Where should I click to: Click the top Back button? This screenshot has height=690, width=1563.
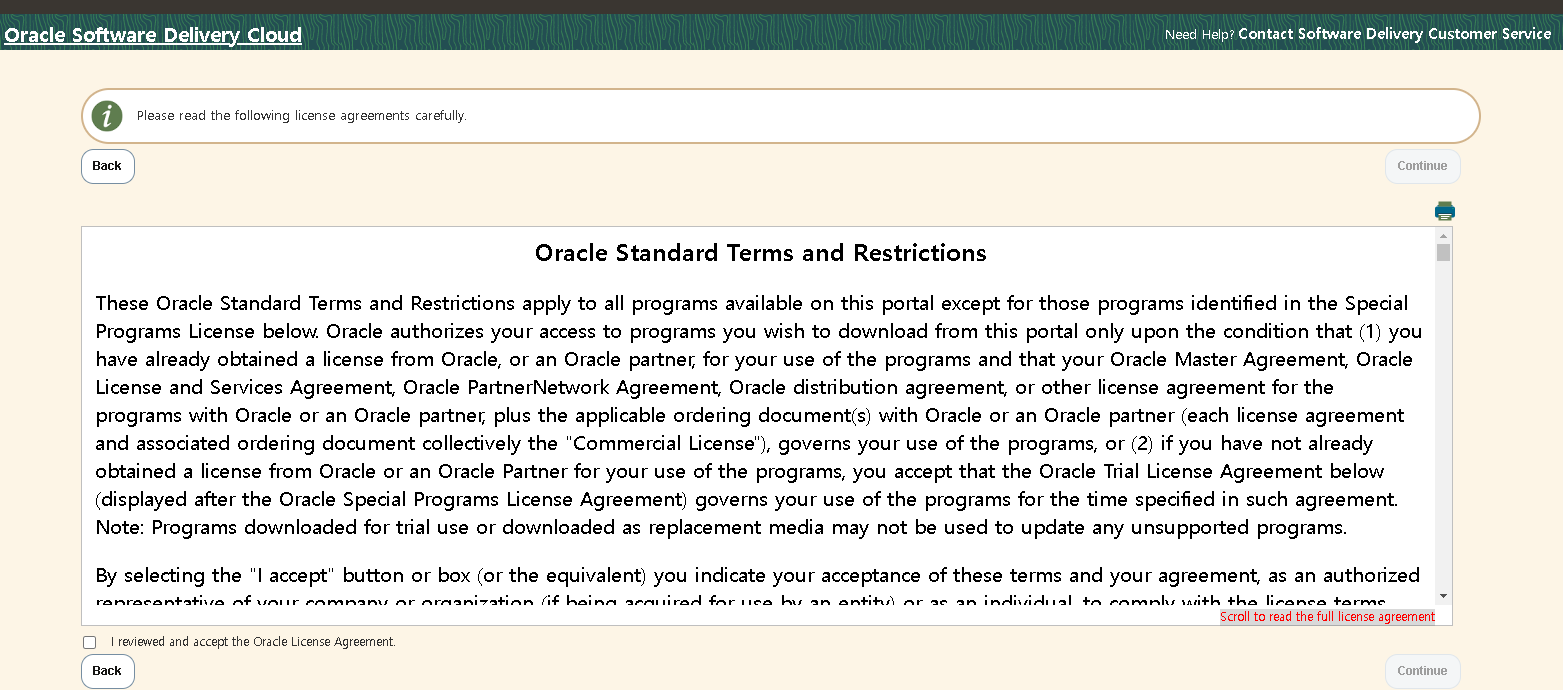tap(108, 166)
